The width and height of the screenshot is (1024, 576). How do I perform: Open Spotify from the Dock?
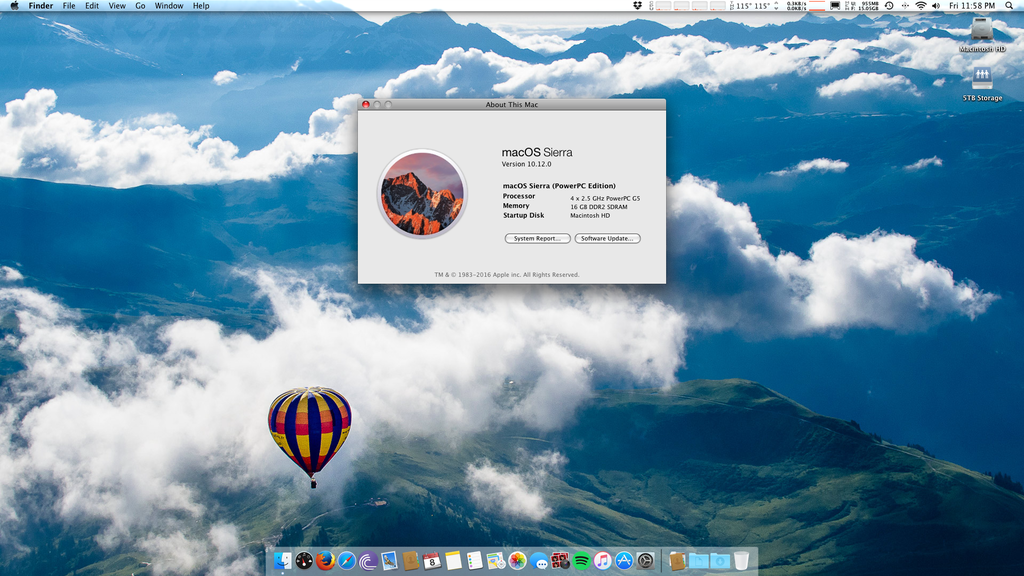[x=581, y=560]
